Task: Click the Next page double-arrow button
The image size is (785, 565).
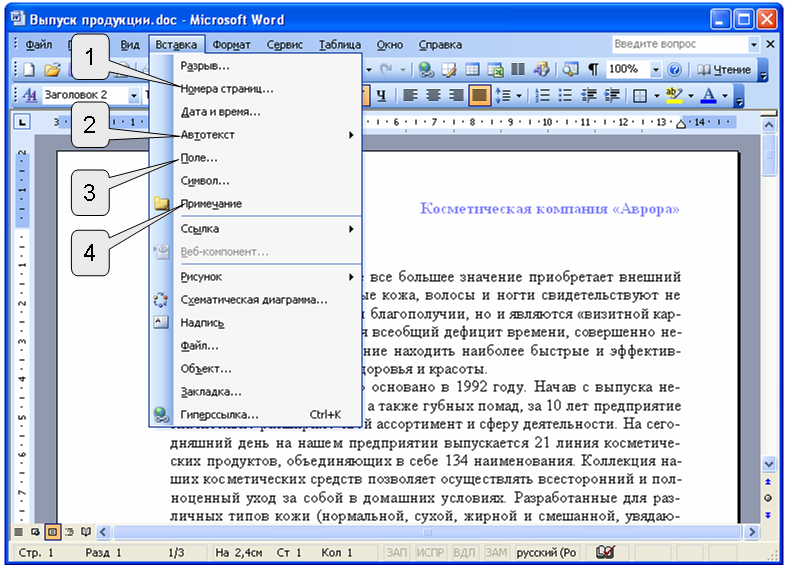Action: click(x=768, y=515)
